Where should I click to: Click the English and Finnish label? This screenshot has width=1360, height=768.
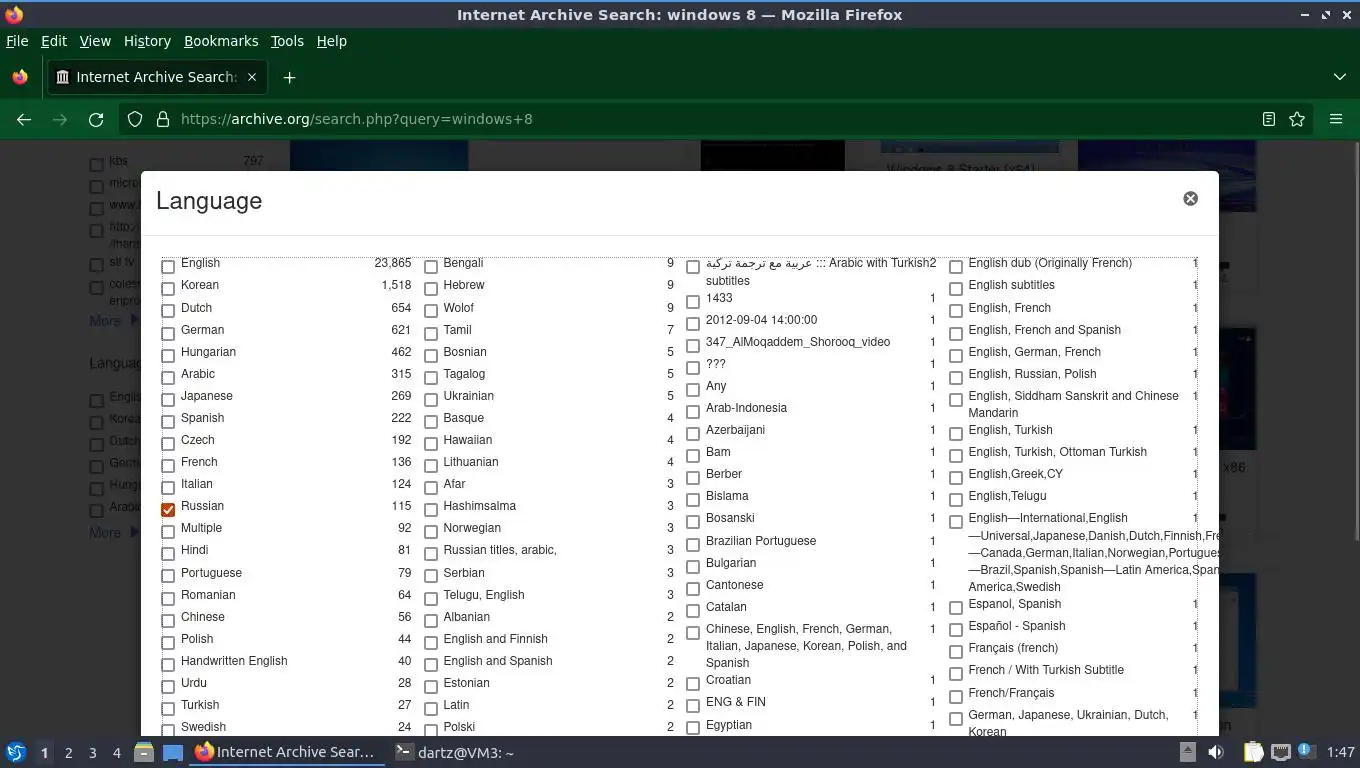tap(496, 639)
